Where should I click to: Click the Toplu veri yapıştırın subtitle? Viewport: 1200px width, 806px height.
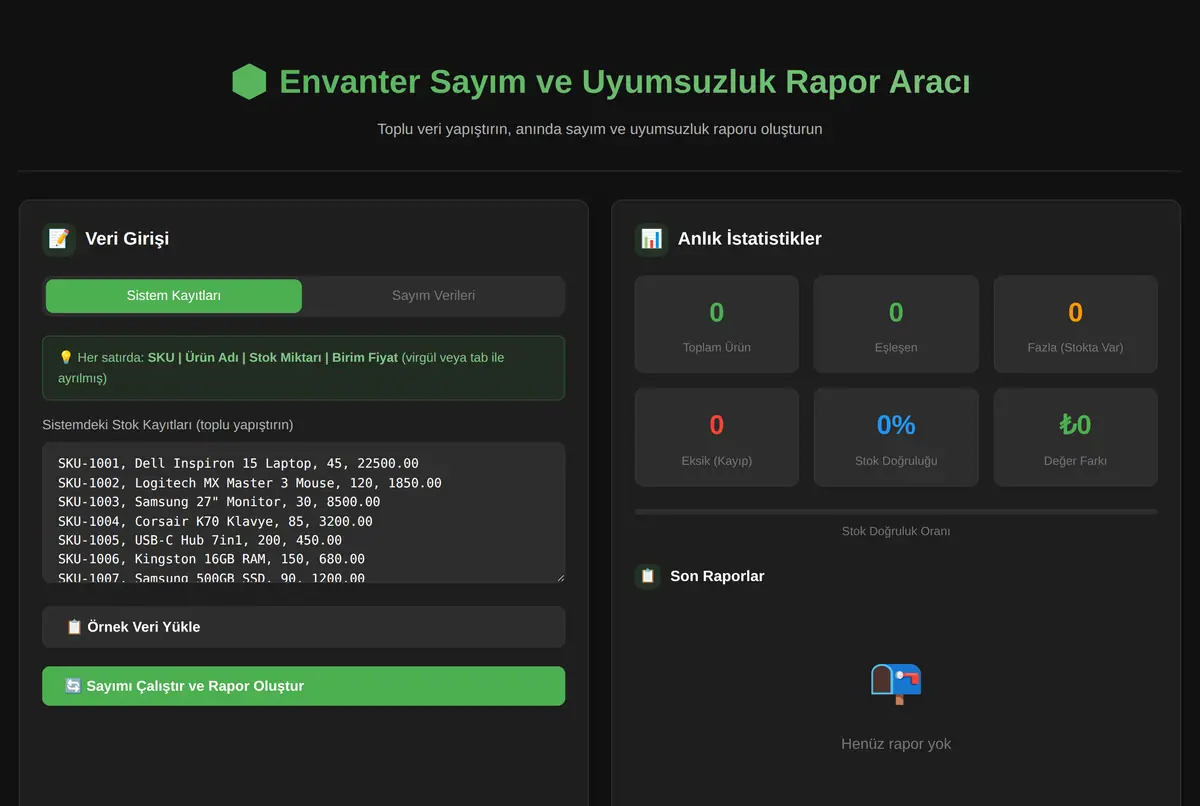(600, 129)
